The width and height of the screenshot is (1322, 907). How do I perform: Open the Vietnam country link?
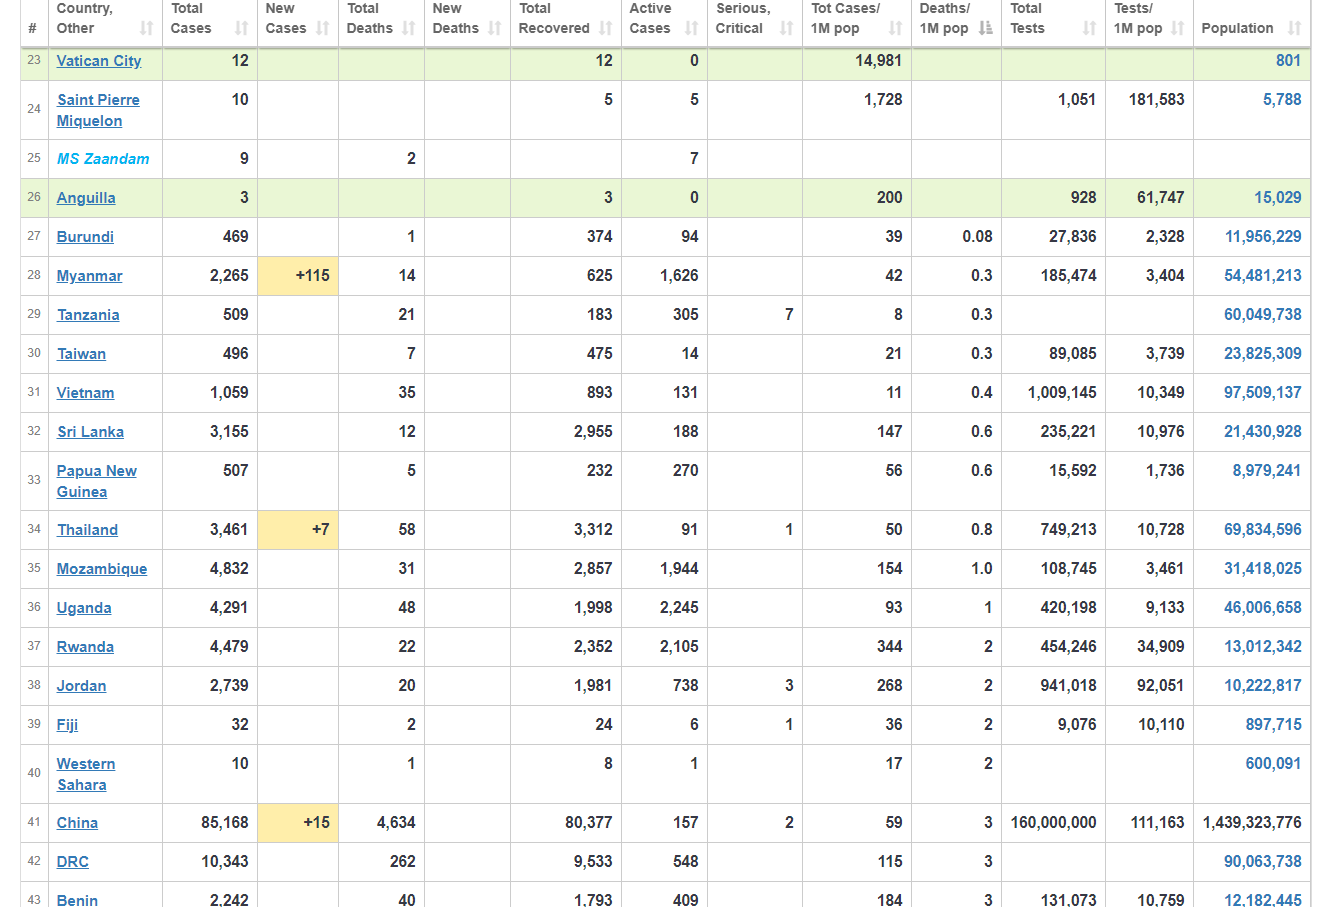[x=85, y=393]
